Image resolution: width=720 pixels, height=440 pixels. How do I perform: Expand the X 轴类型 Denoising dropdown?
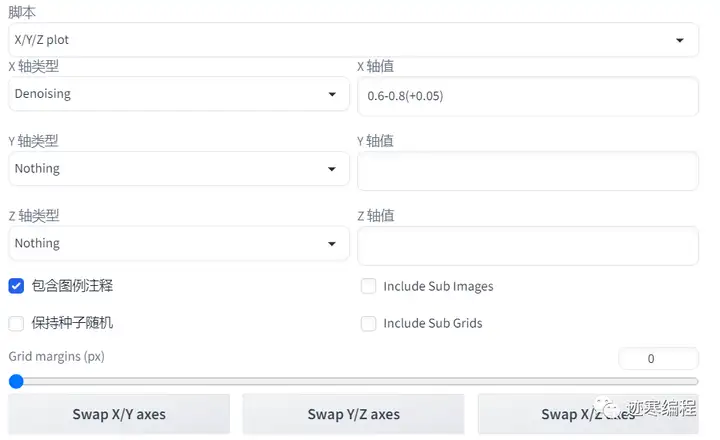(x=170, y=94)
